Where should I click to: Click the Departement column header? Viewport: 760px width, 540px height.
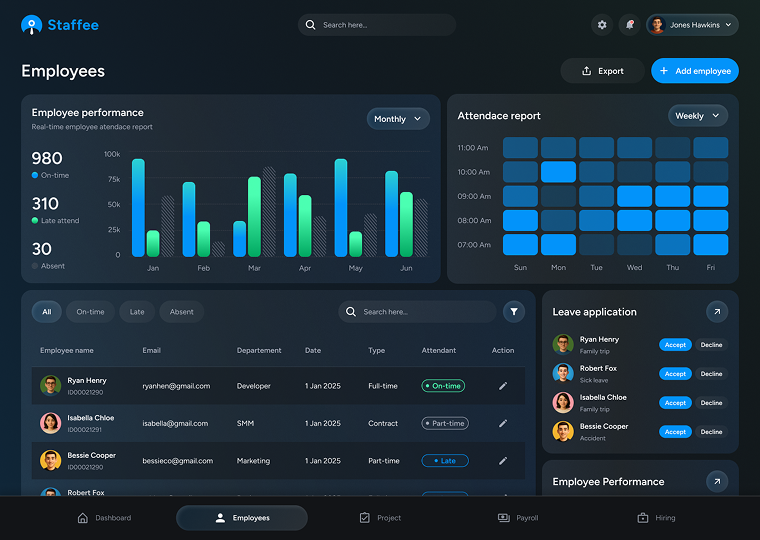[x=259, y=350]
